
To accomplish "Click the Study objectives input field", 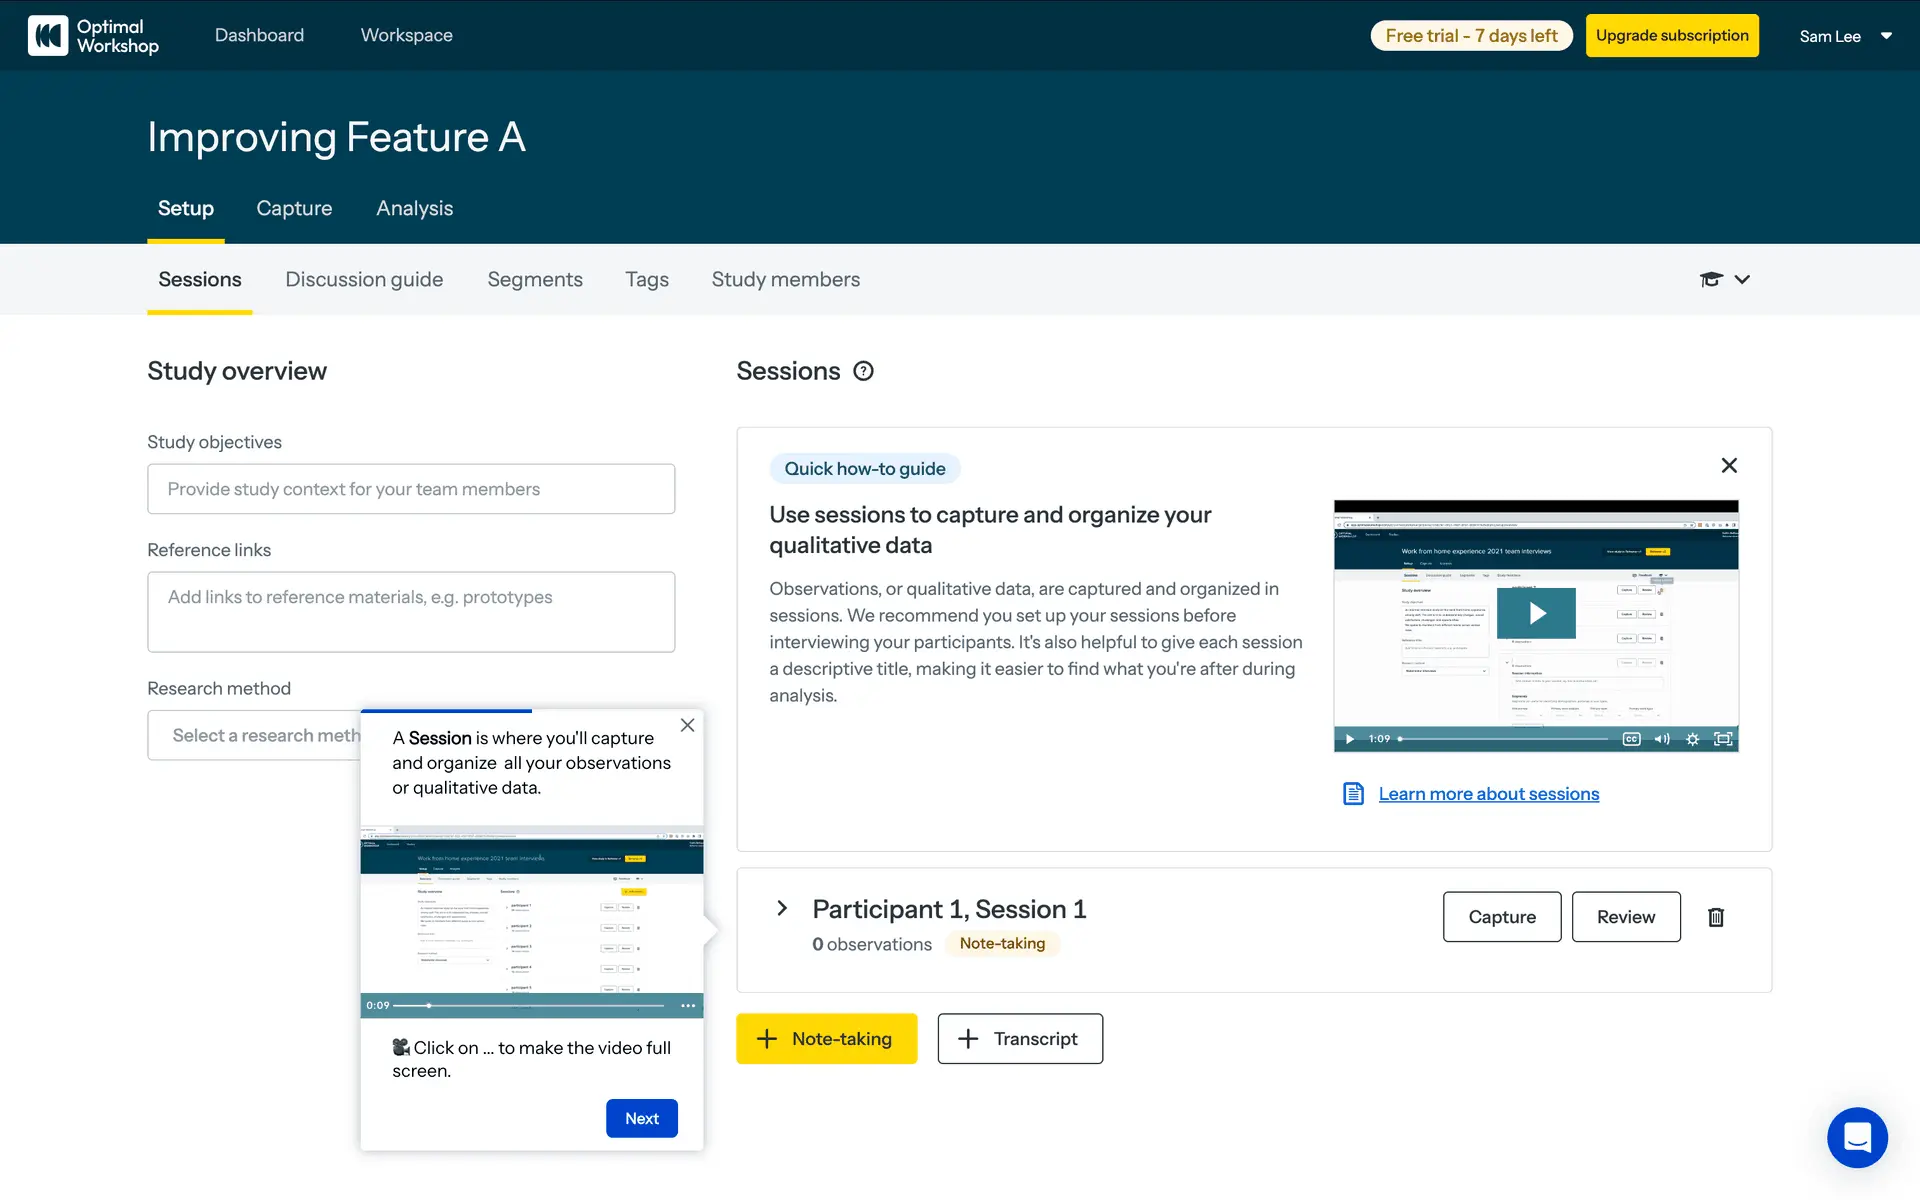I will 411,489.
